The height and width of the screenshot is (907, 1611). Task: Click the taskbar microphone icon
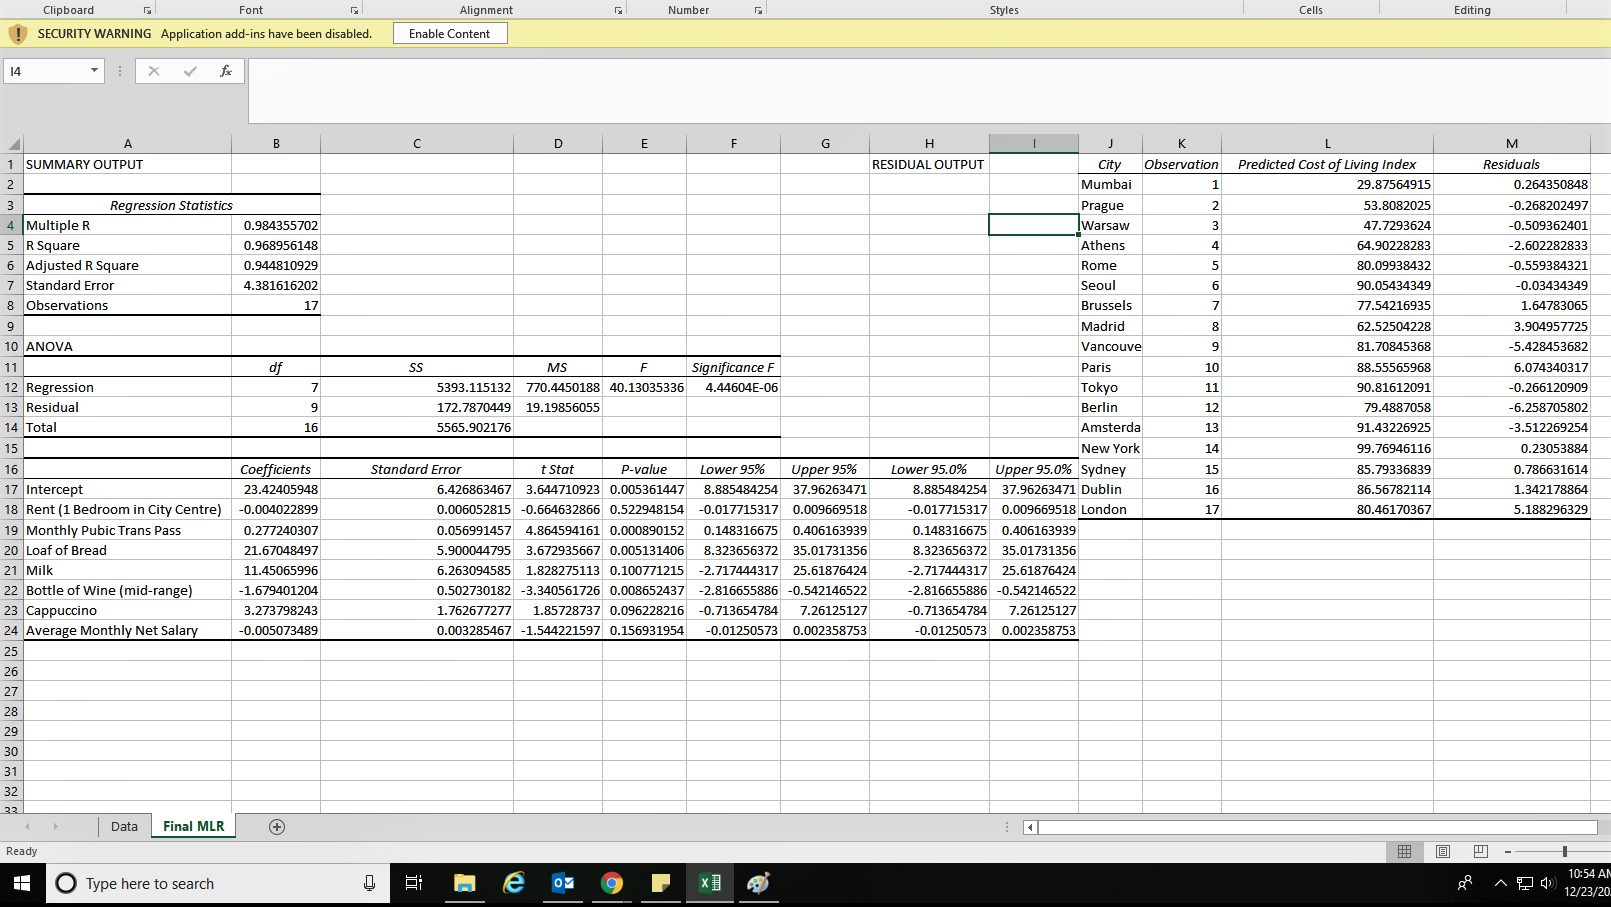tap(369, 883)
